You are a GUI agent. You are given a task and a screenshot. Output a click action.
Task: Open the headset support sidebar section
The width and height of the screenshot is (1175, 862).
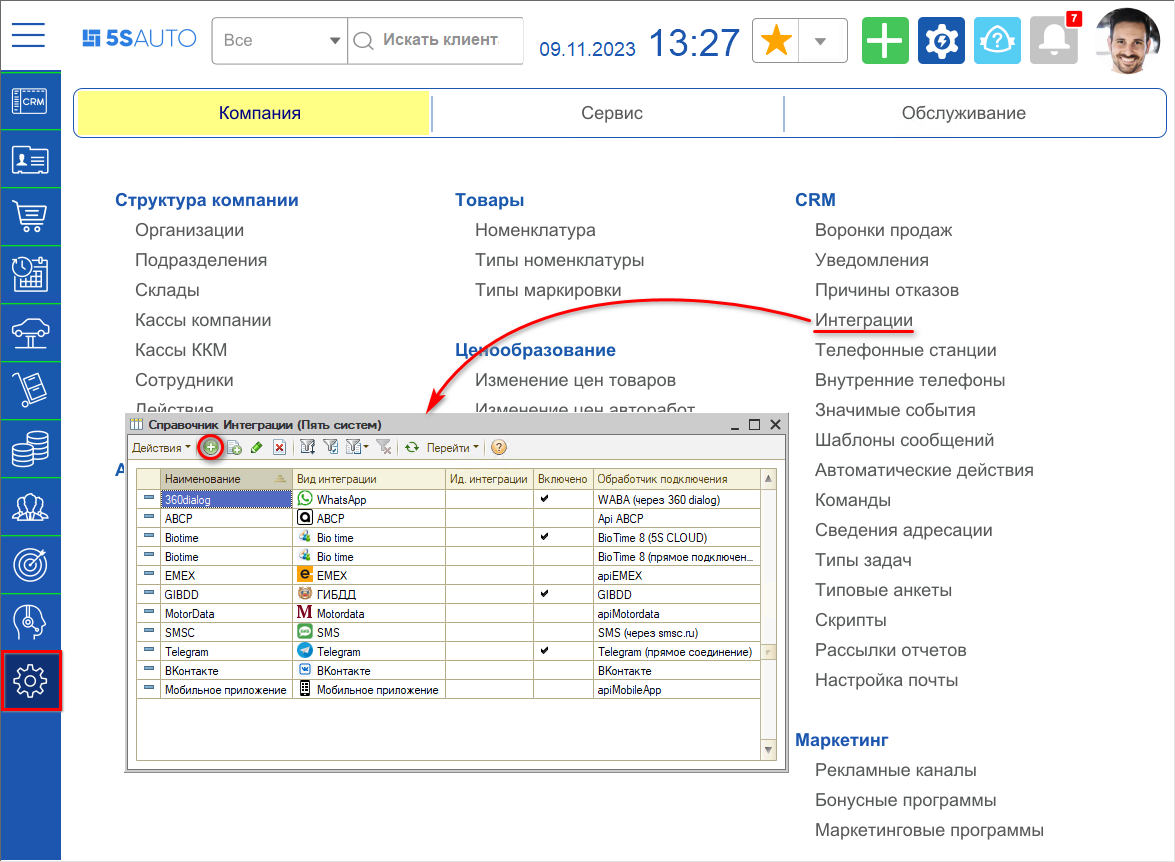30,623
